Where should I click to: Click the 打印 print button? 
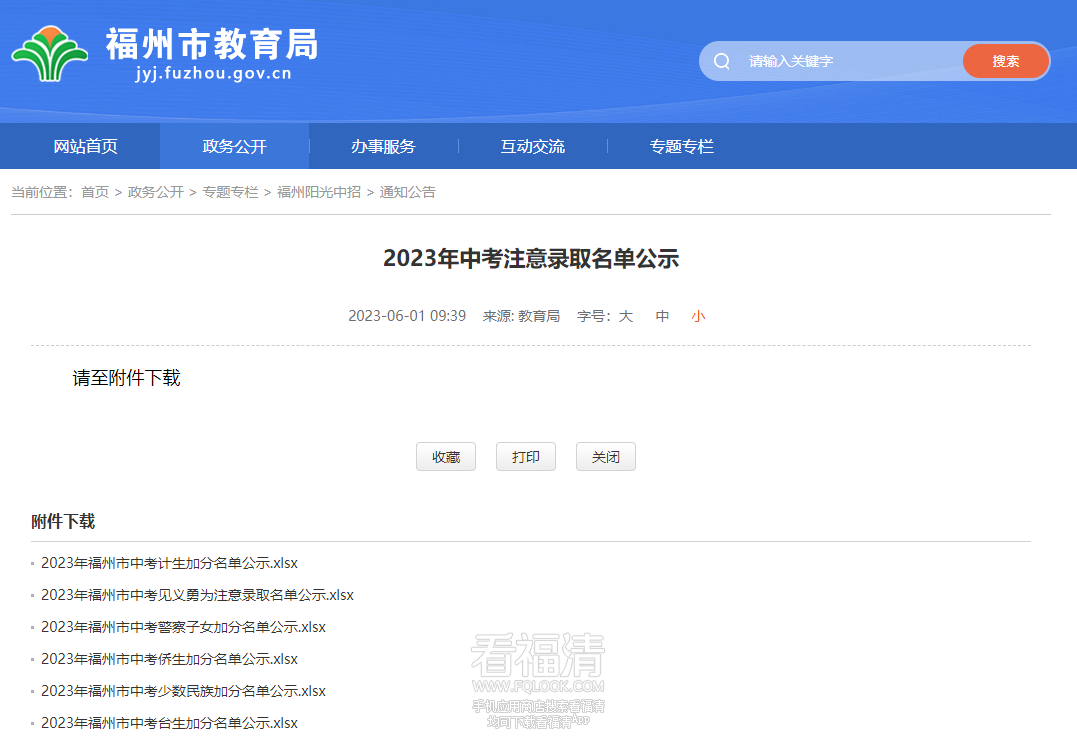[x=525, y=456]
